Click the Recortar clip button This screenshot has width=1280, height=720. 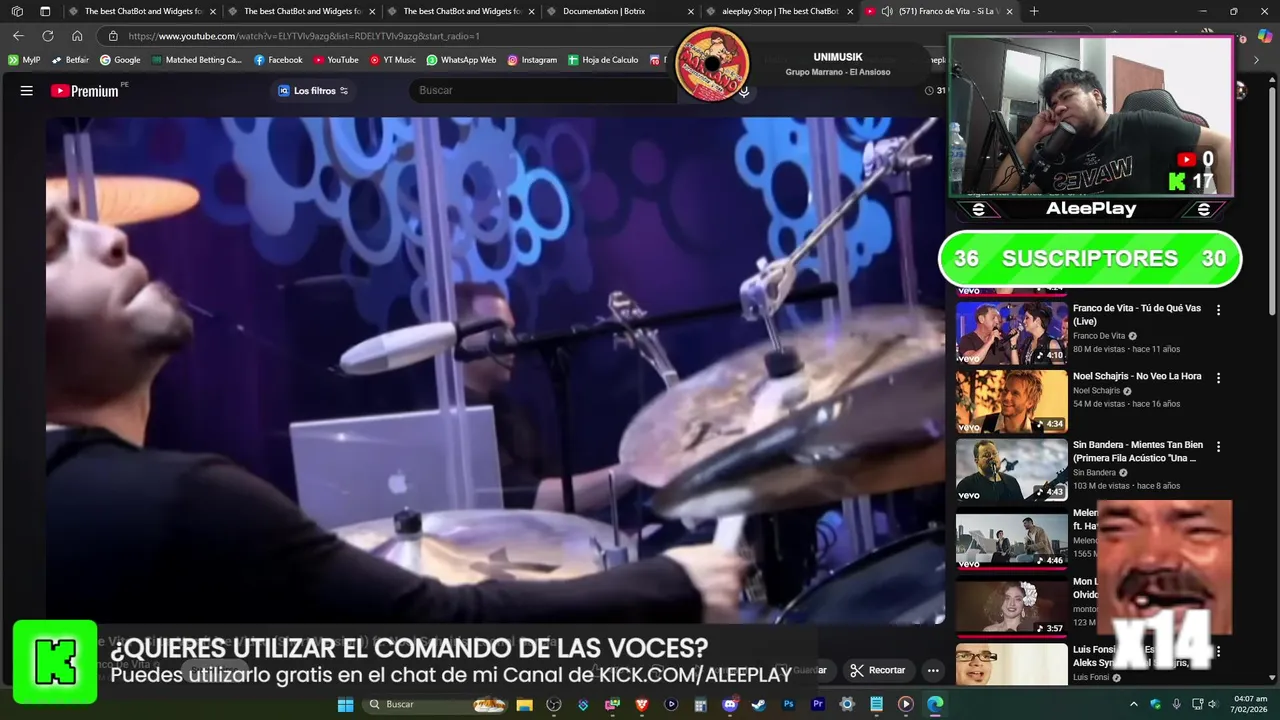point(878,670)
